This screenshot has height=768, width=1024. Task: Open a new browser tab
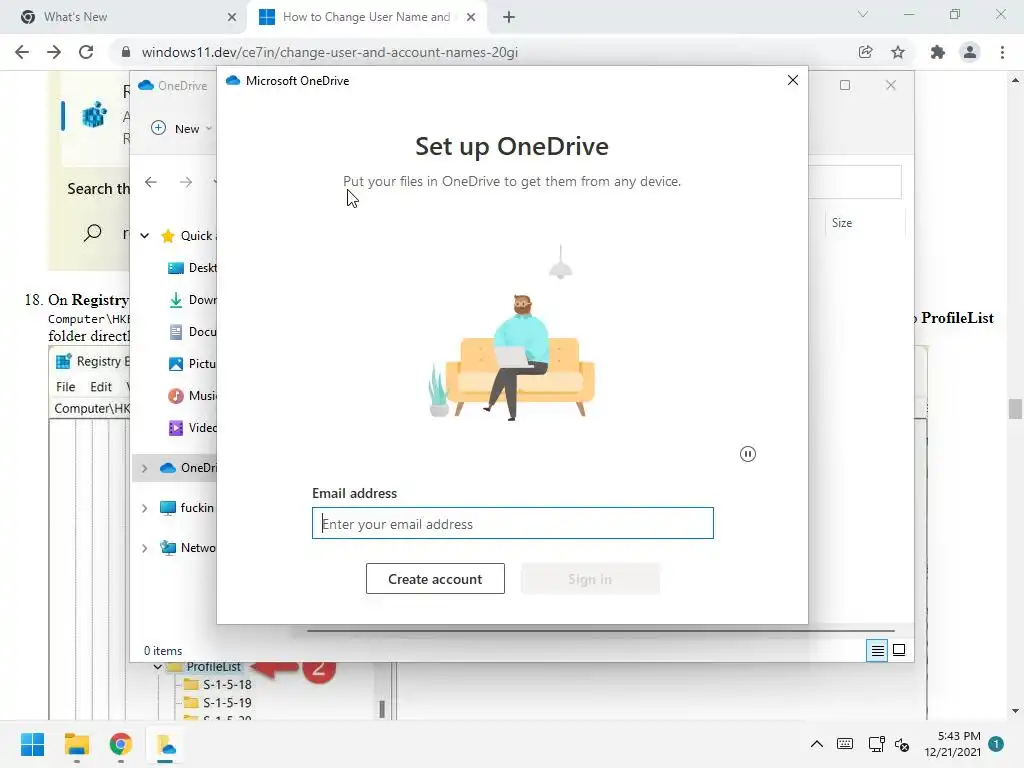point(509,17)
